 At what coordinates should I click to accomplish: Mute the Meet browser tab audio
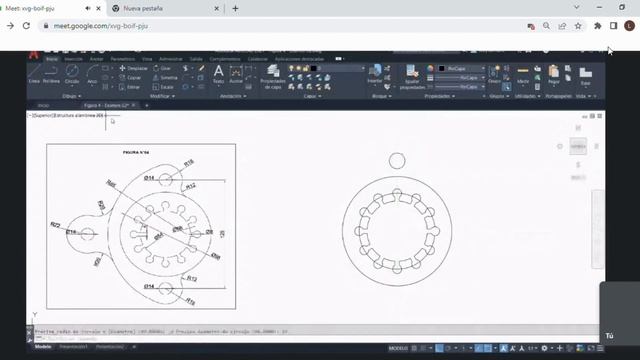tap(88, 8)
